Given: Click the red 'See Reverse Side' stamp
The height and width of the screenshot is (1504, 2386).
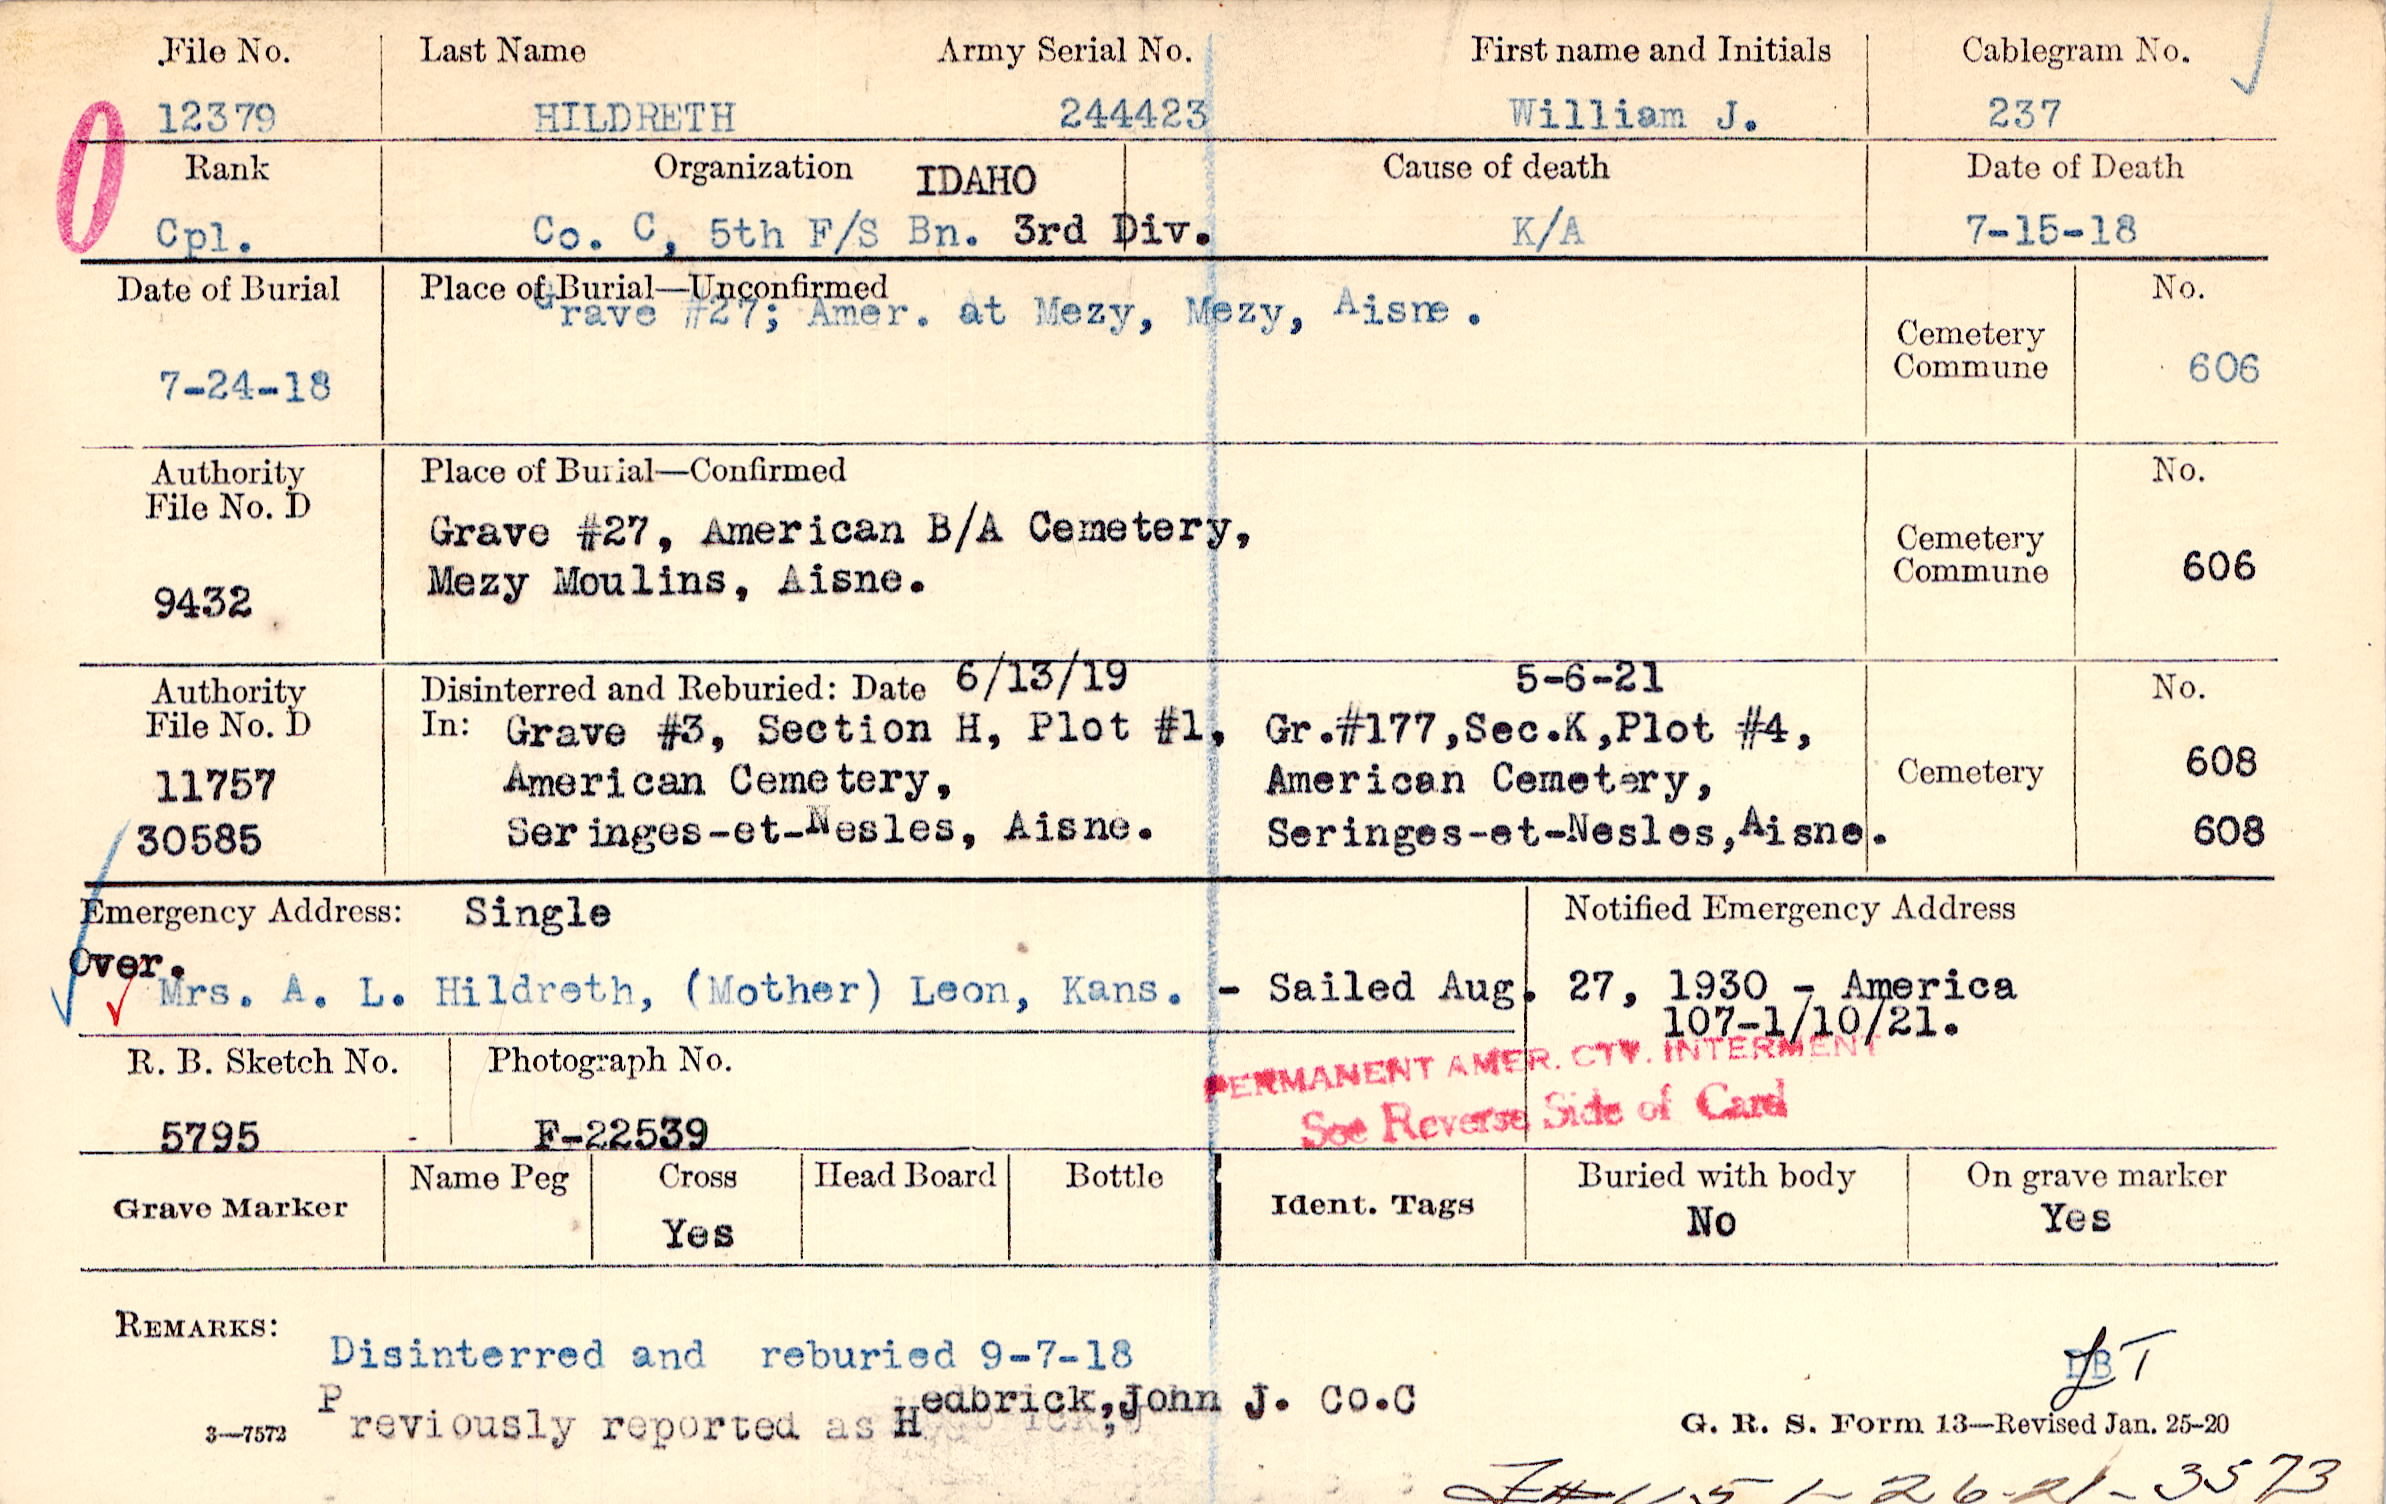Looking at the screenshot, I should pos(1543,1114).
